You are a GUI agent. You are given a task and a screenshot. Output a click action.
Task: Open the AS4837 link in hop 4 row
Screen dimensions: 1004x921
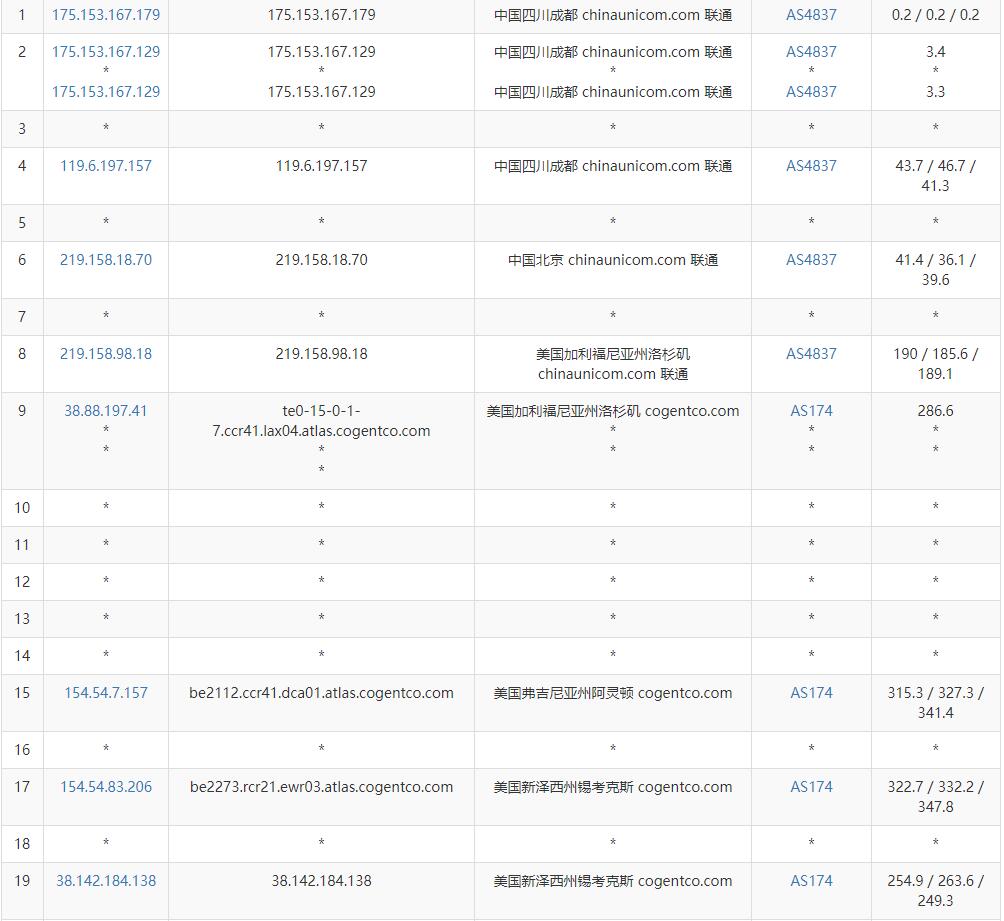[x=811, y=166]
